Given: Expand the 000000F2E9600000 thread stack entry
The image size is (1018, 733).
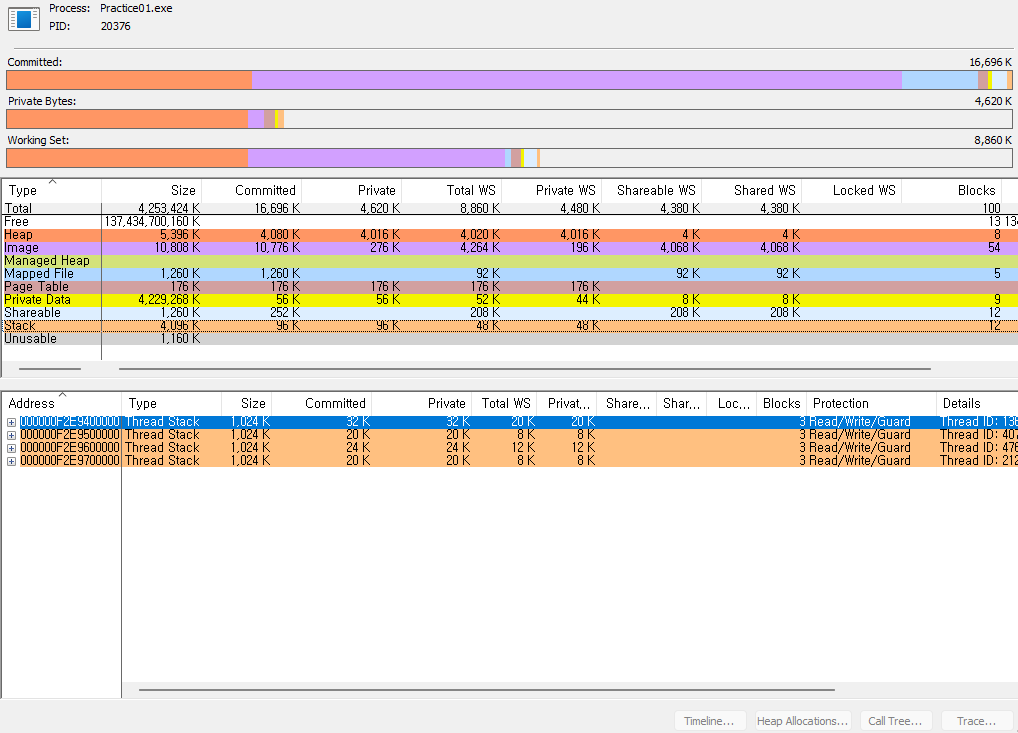Looking at the screenshot, I should point(11,448).
